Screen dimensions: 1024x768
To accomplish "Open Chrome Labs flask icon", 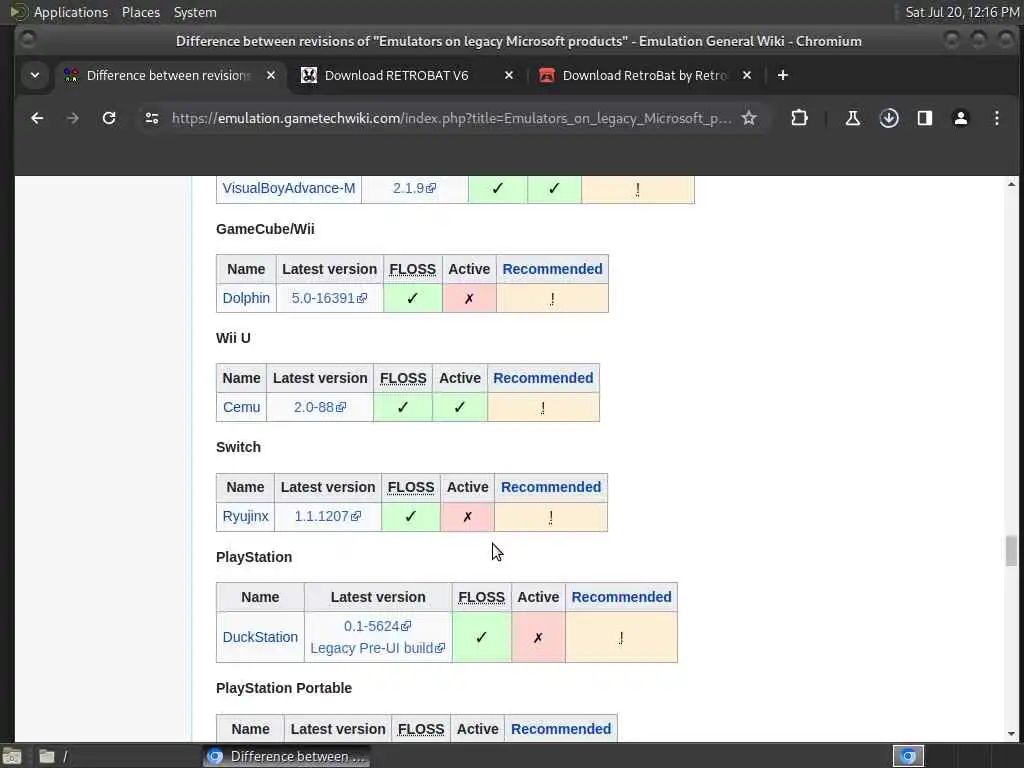I will coord(853,118).
